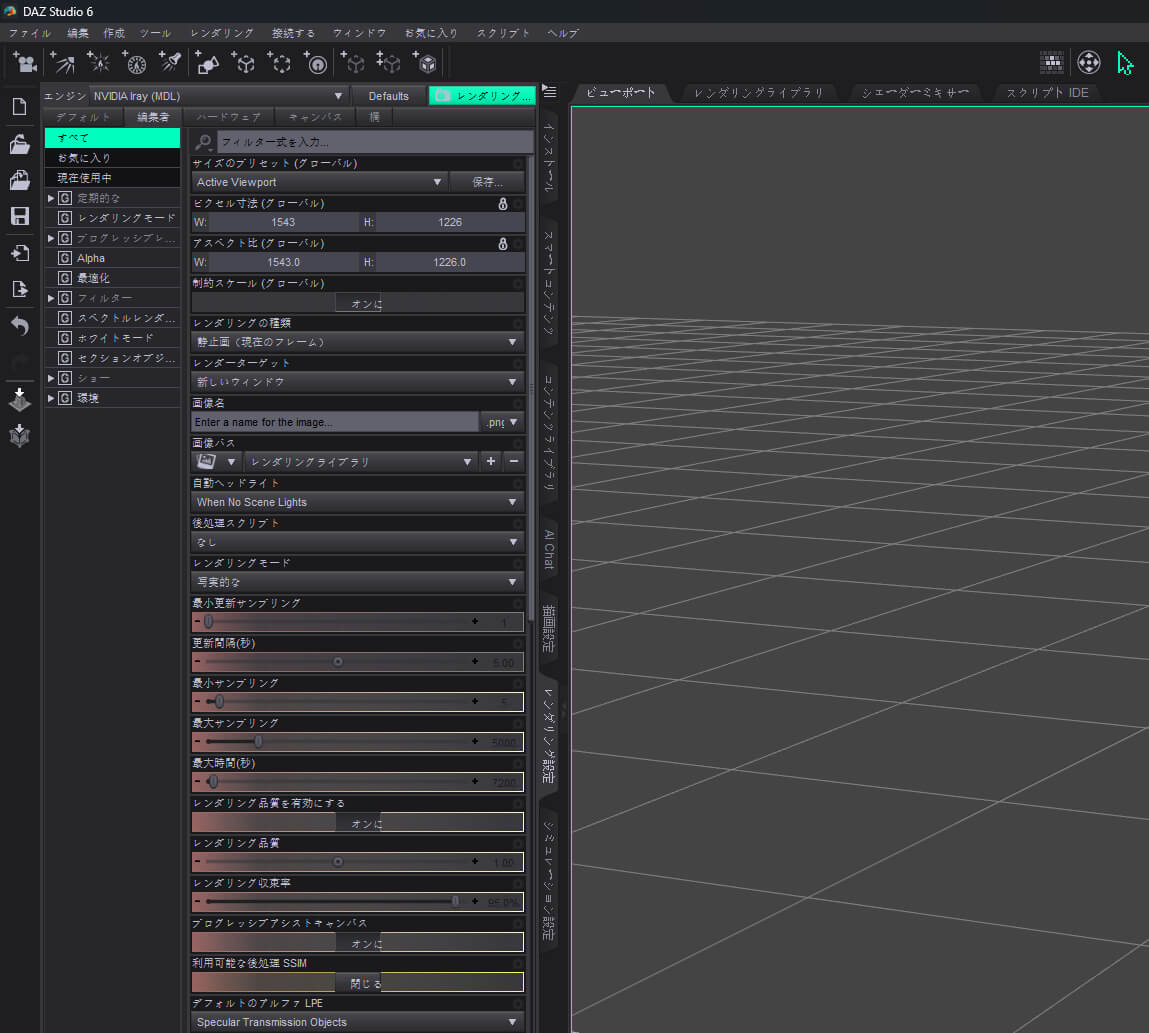The width and height of the screenshot is (1149, 1033).
Task: Open the pane options menu icon
Action: tap(550, 92)
